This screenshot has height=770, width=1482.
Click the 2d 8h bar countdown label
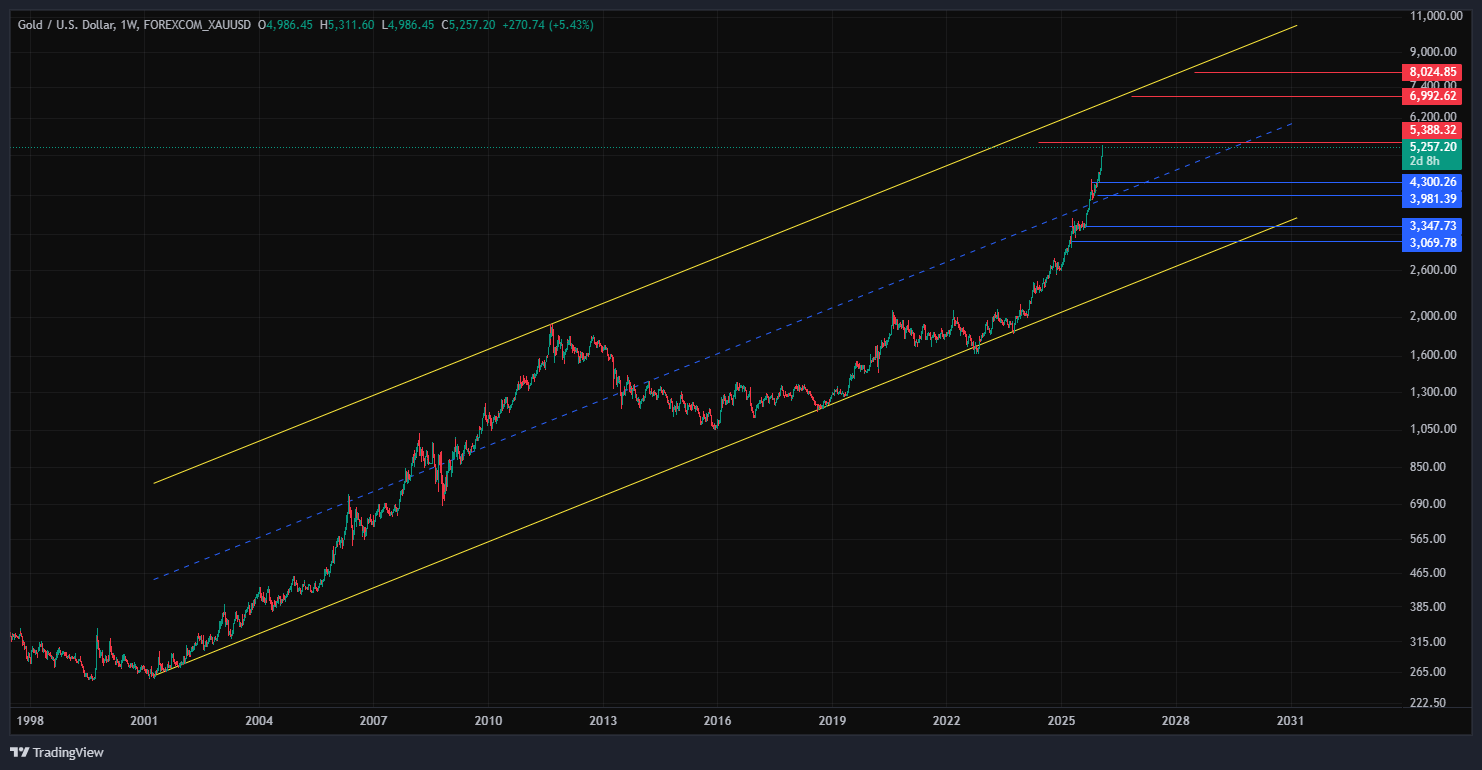coord(1425,161)
